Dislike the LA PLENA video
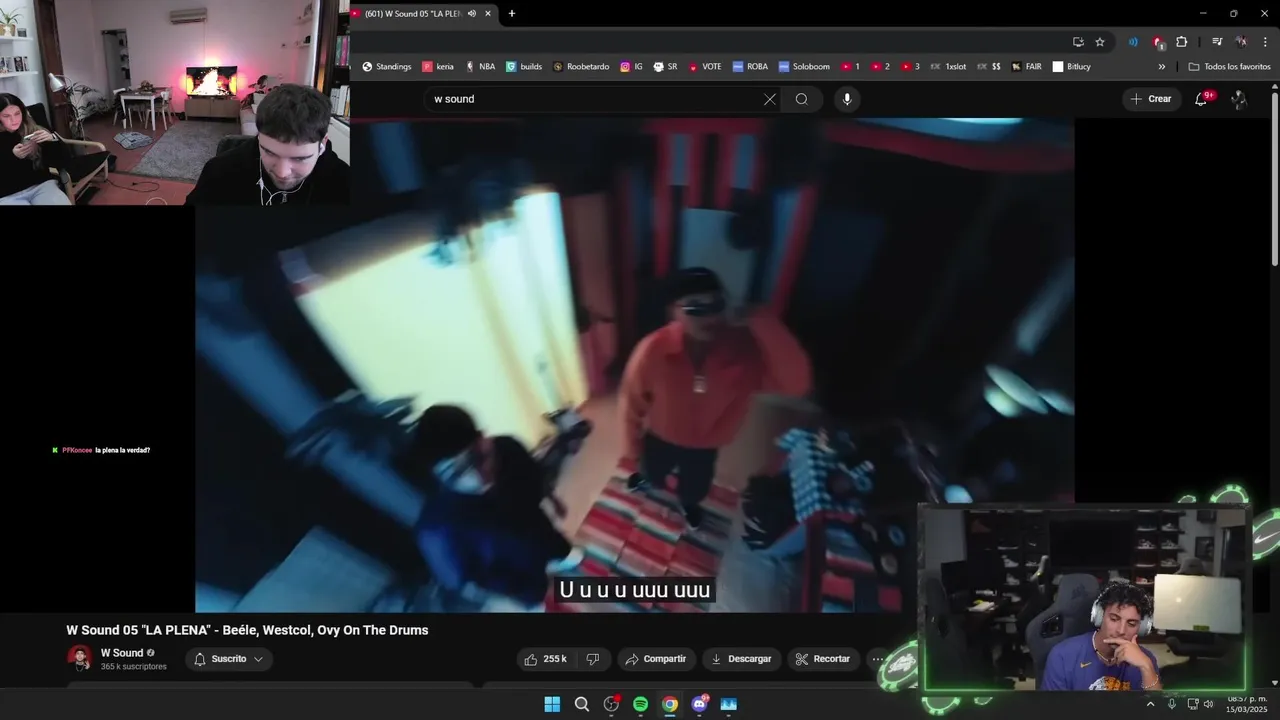Viewport: 1280px width, 720px height. (592, 659)
